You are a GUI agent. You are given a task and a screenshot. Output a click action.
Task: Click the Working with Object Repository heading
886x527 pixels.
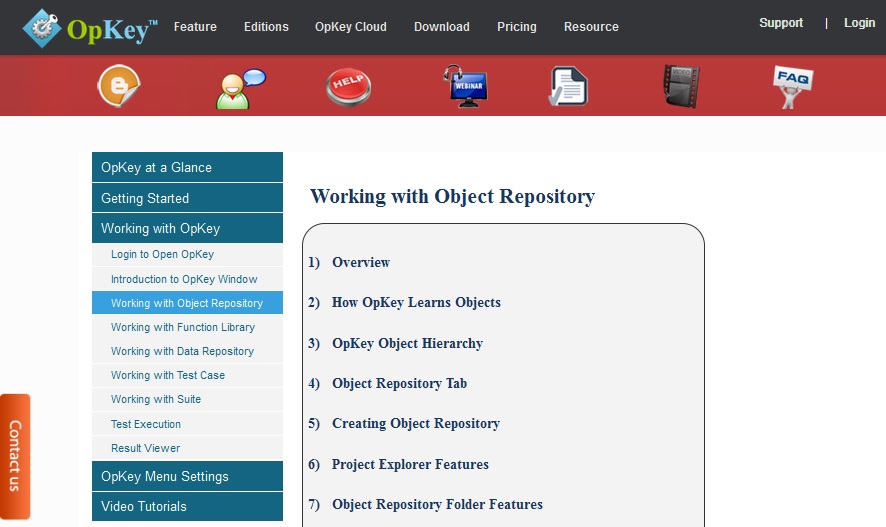pyautogui.click(x=453, y=196)
